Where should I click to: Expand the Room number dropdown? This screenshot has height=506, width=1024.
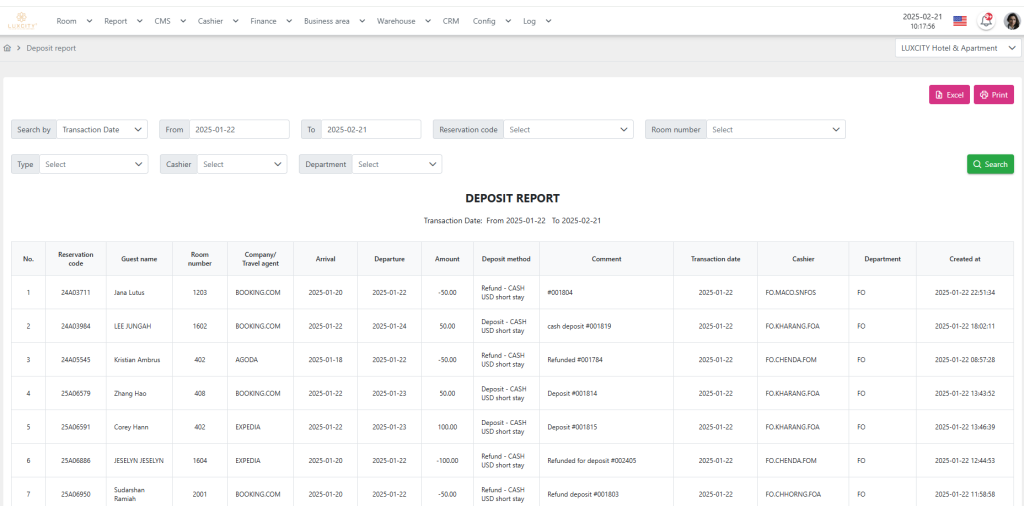775,129
